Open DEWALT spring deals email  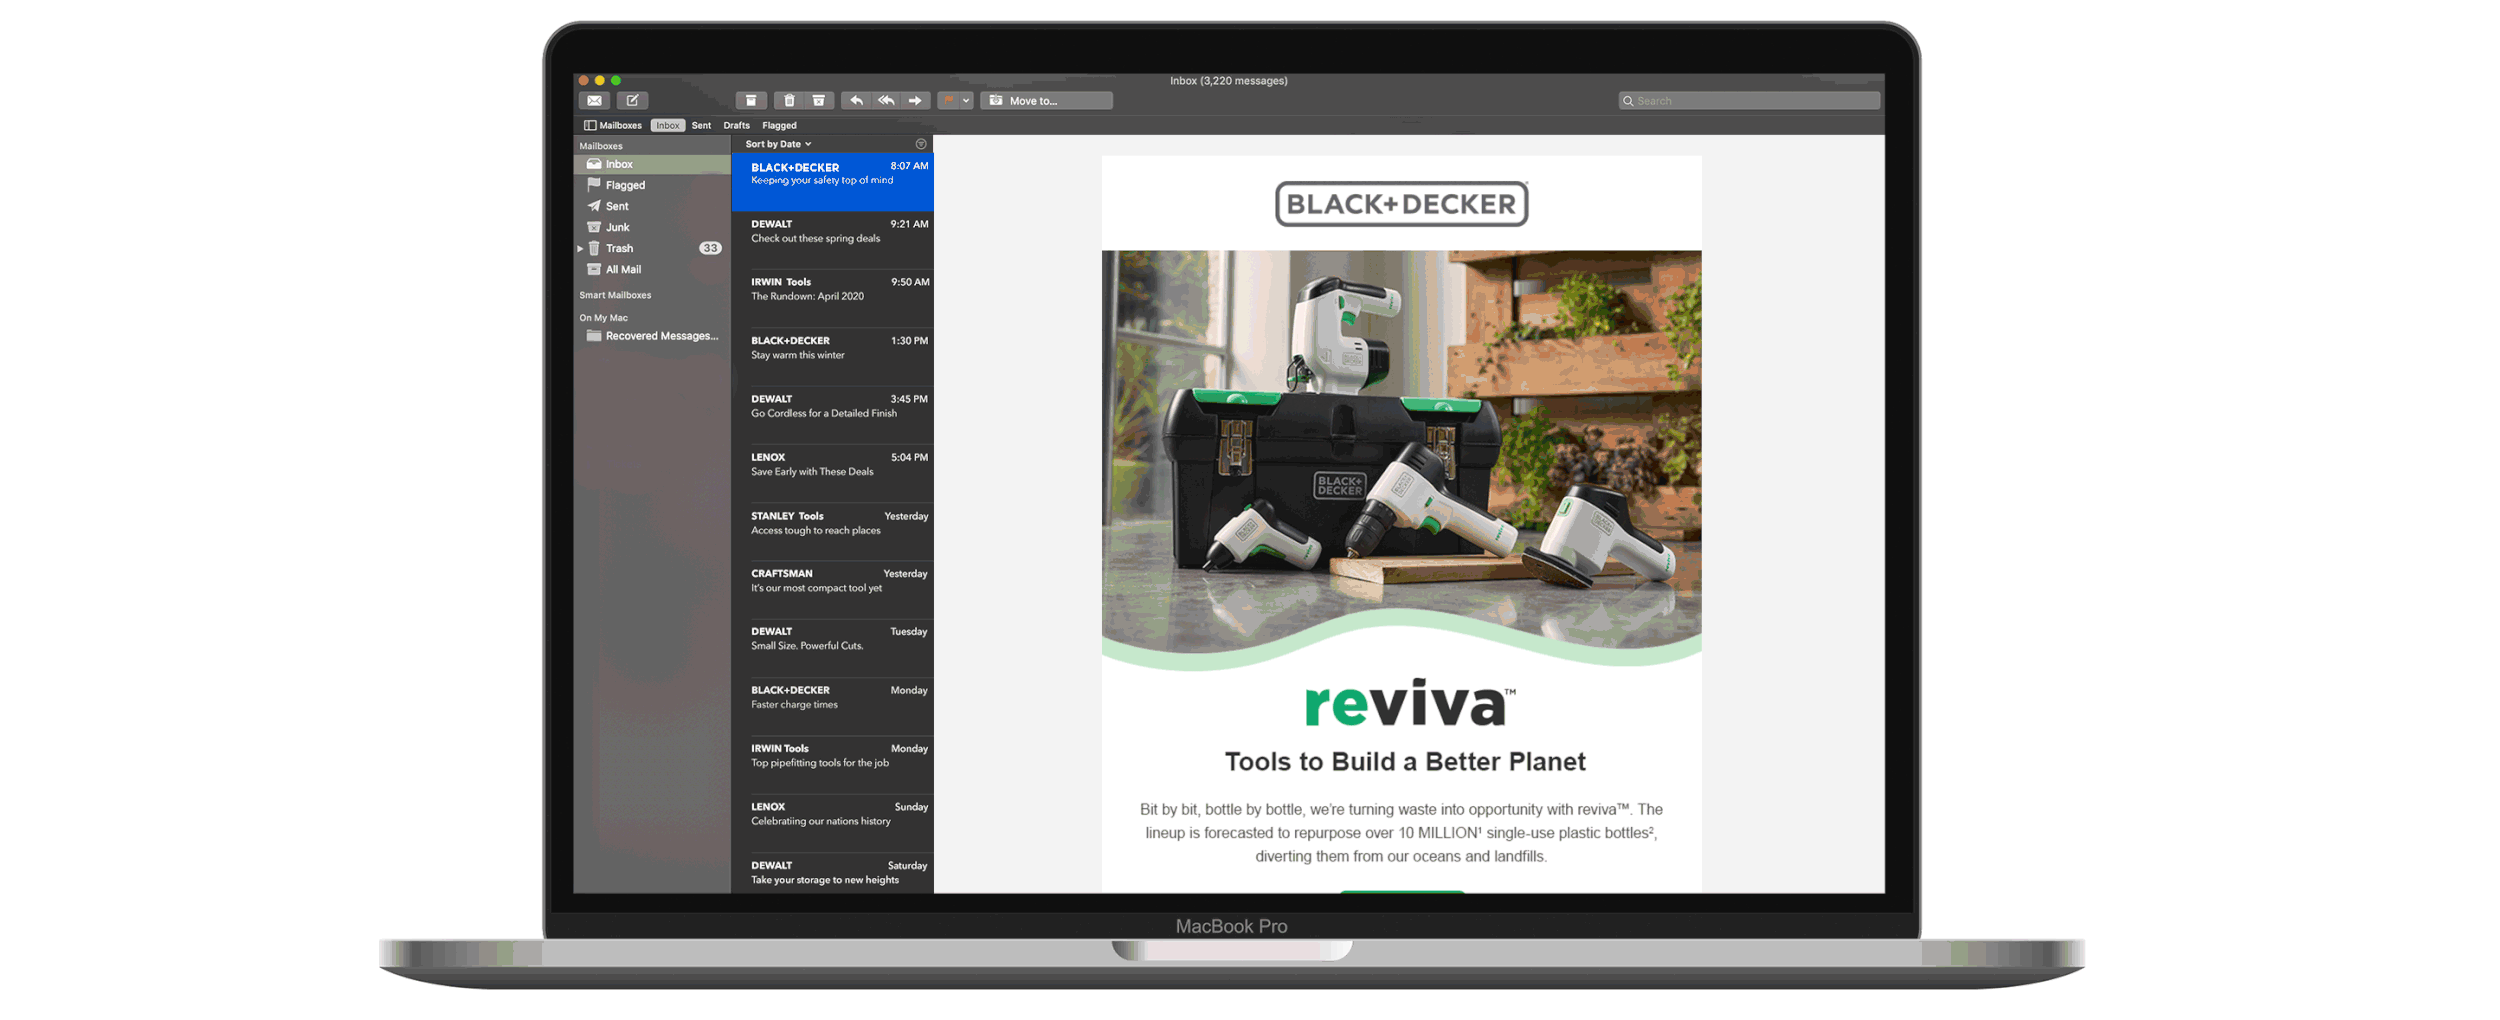[x=832, y=240]
